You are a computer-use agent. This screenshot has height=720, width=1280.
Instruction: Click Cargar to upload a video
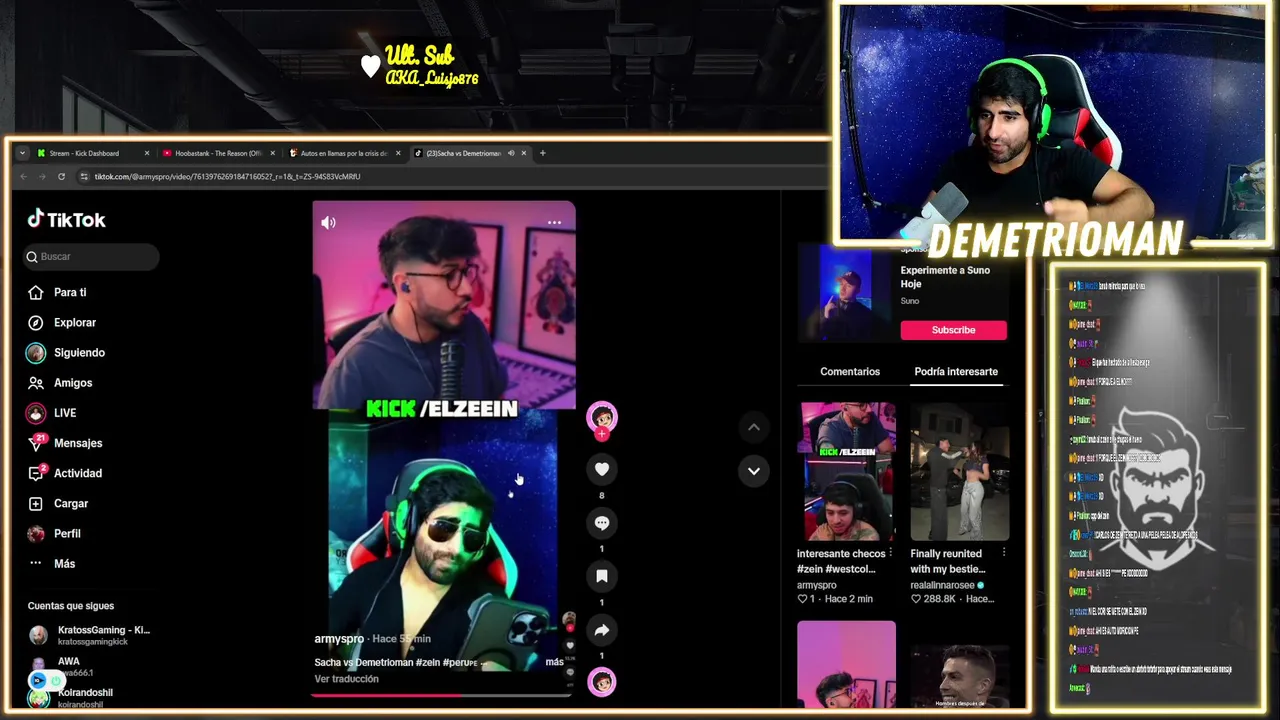(58, 503)
